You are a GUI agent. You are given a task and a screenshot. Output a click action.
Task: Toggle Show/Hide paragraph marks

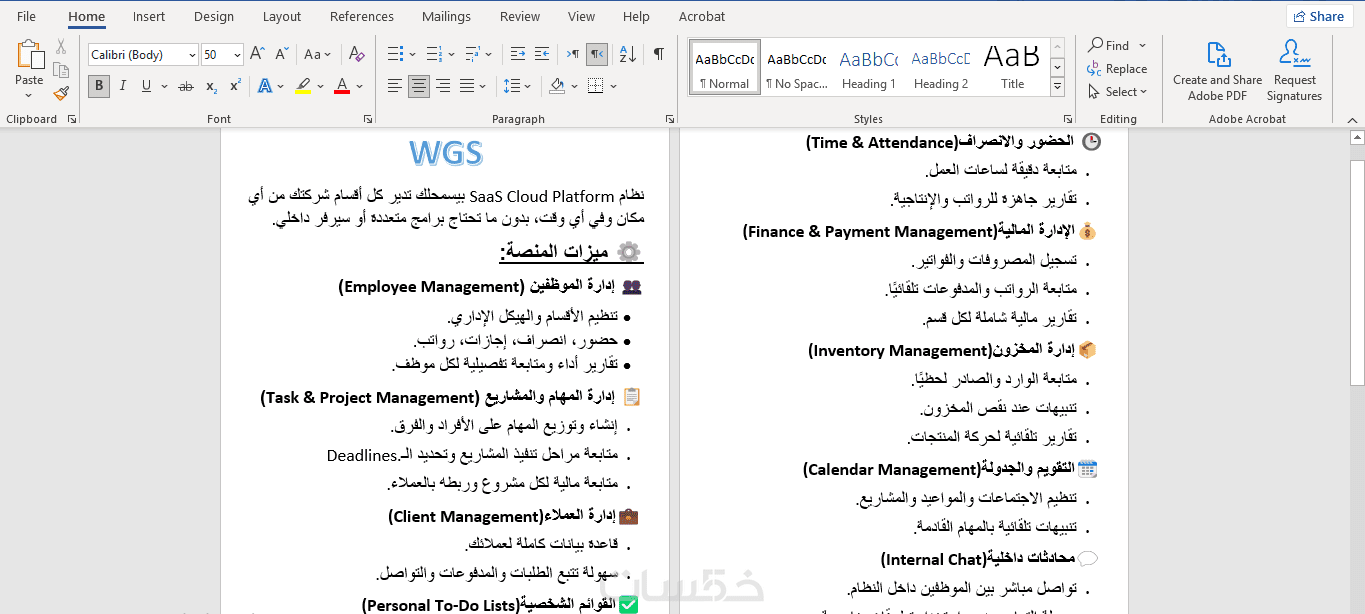(658, 55)
